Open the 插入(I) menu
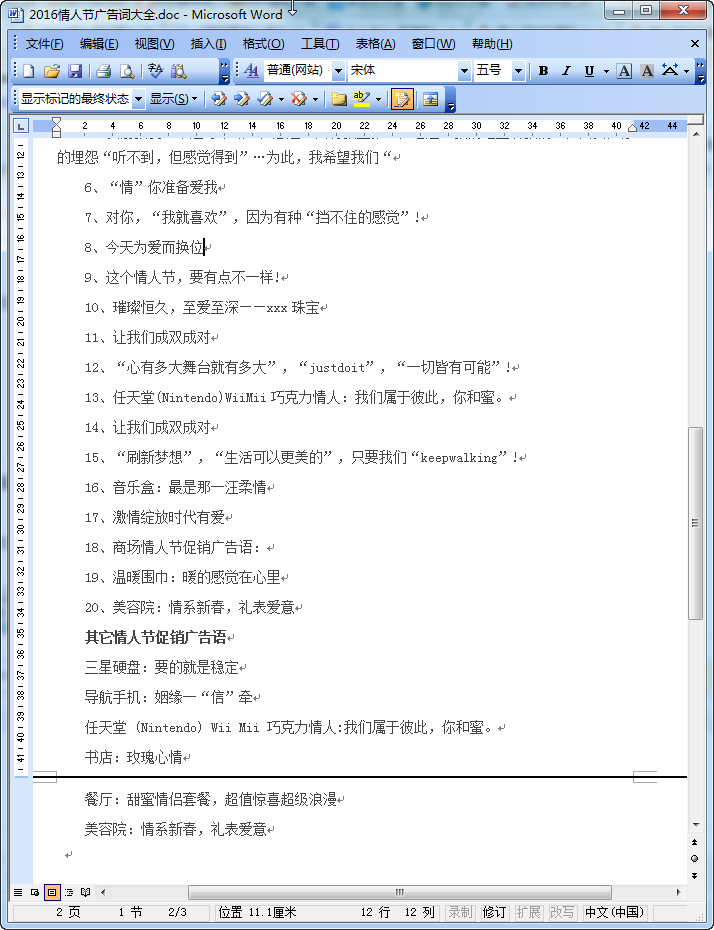Viewport: 714px width, 930px height. [x=208, y=44]
